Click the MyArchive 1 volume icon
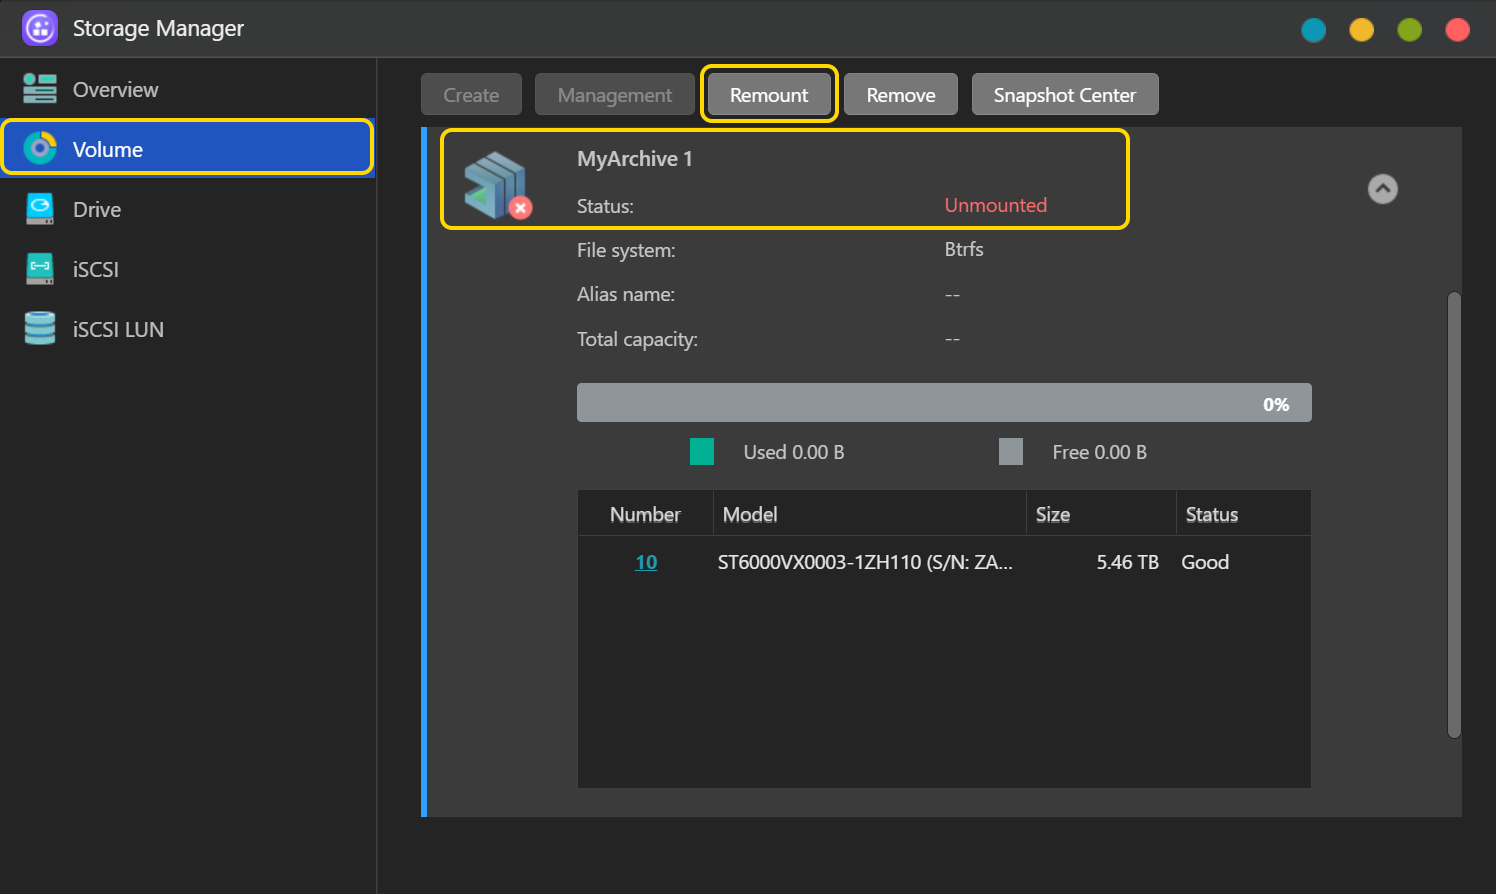1496x894 pixels. [496, 186]
